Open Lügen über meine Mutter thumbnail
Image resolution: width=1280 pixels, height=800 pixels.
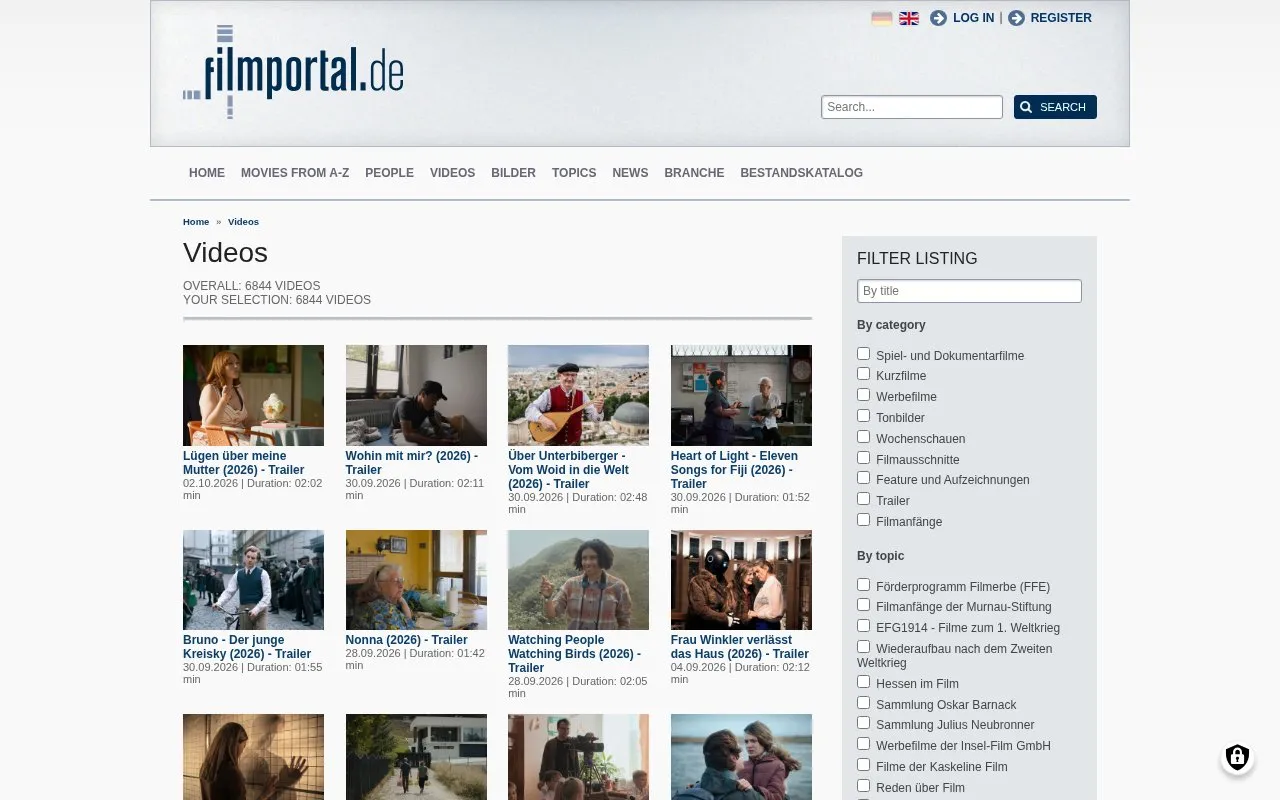tap(253, 395)
